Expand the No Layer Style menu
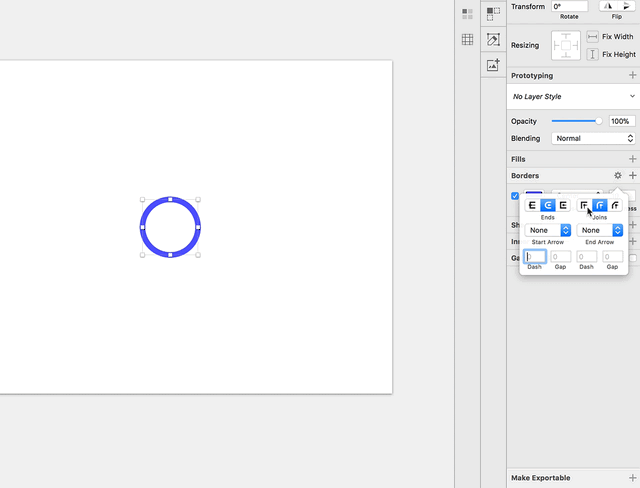This screenshot has width=640, height=488. click(573, 97)
